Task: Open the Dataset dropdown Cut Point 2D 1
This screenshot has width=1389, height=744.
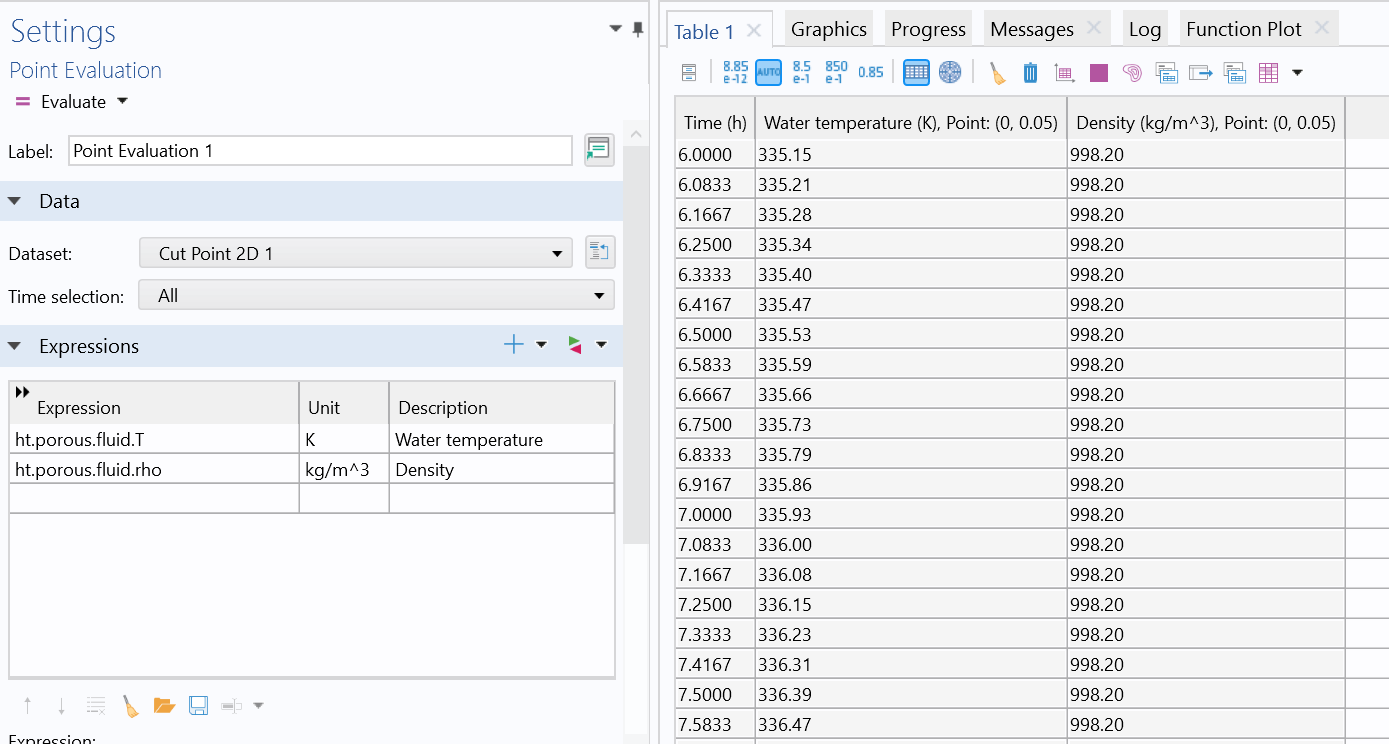Action: (355, 254)
